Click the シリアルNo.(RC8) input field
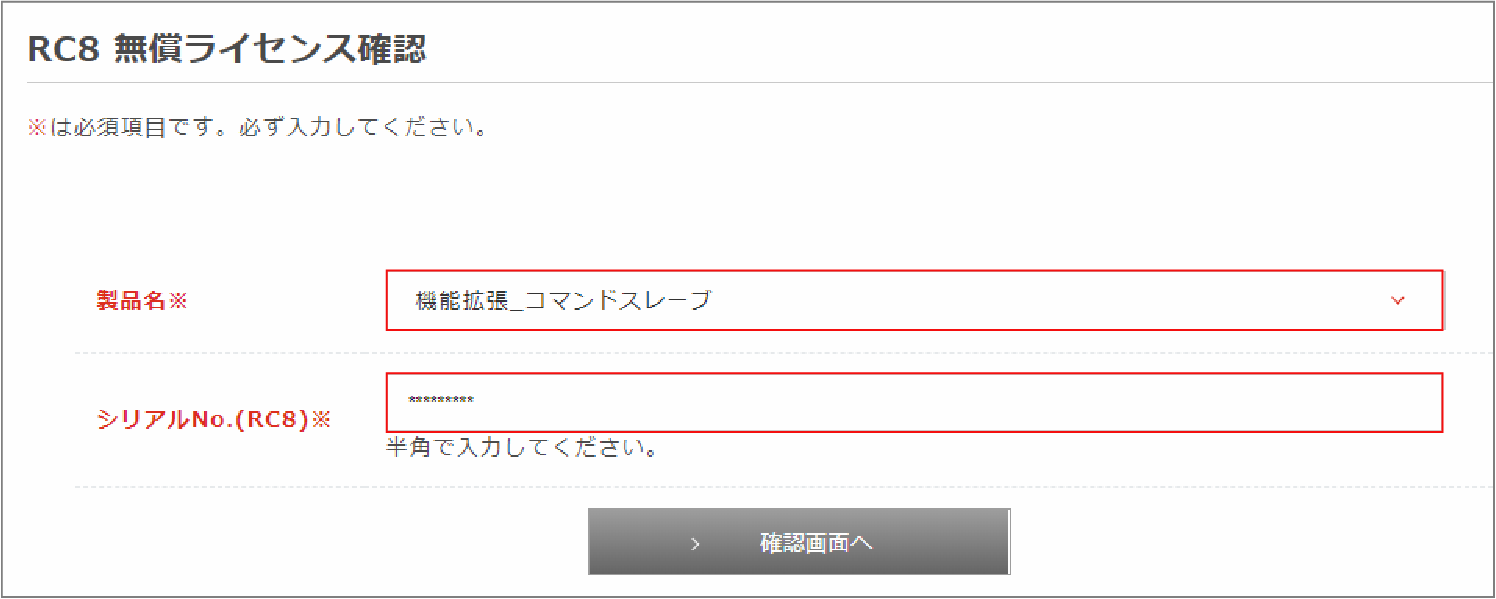This screenshot has height=599, width=1496. click(x=914, y=402)
